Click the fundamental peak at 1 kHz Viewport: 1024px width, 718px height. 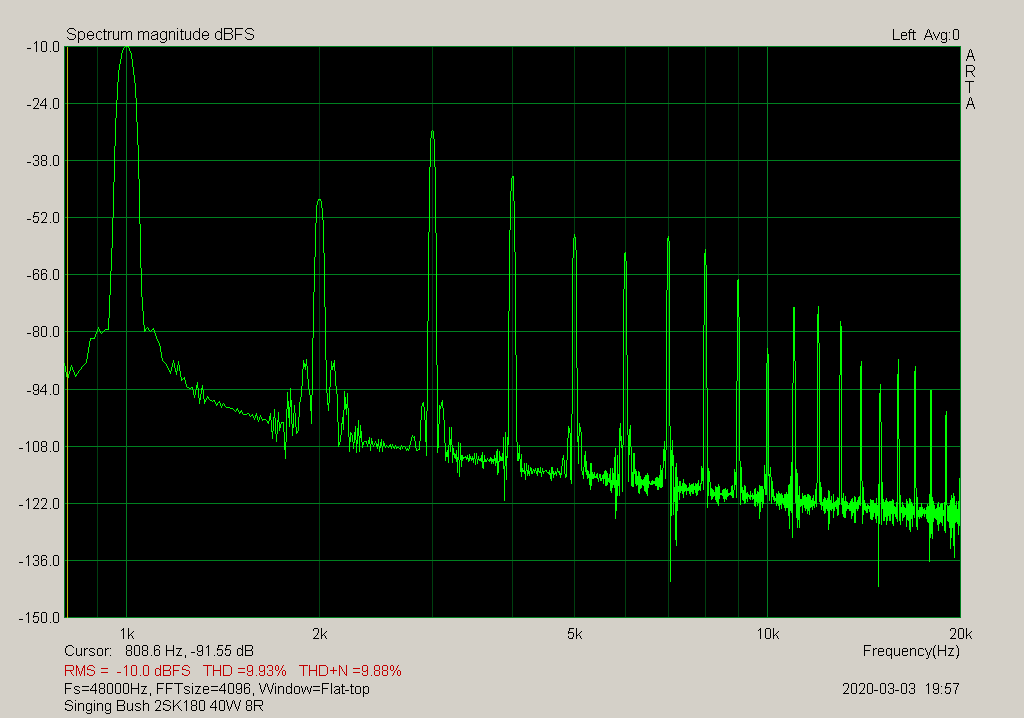tap(127, 48)
